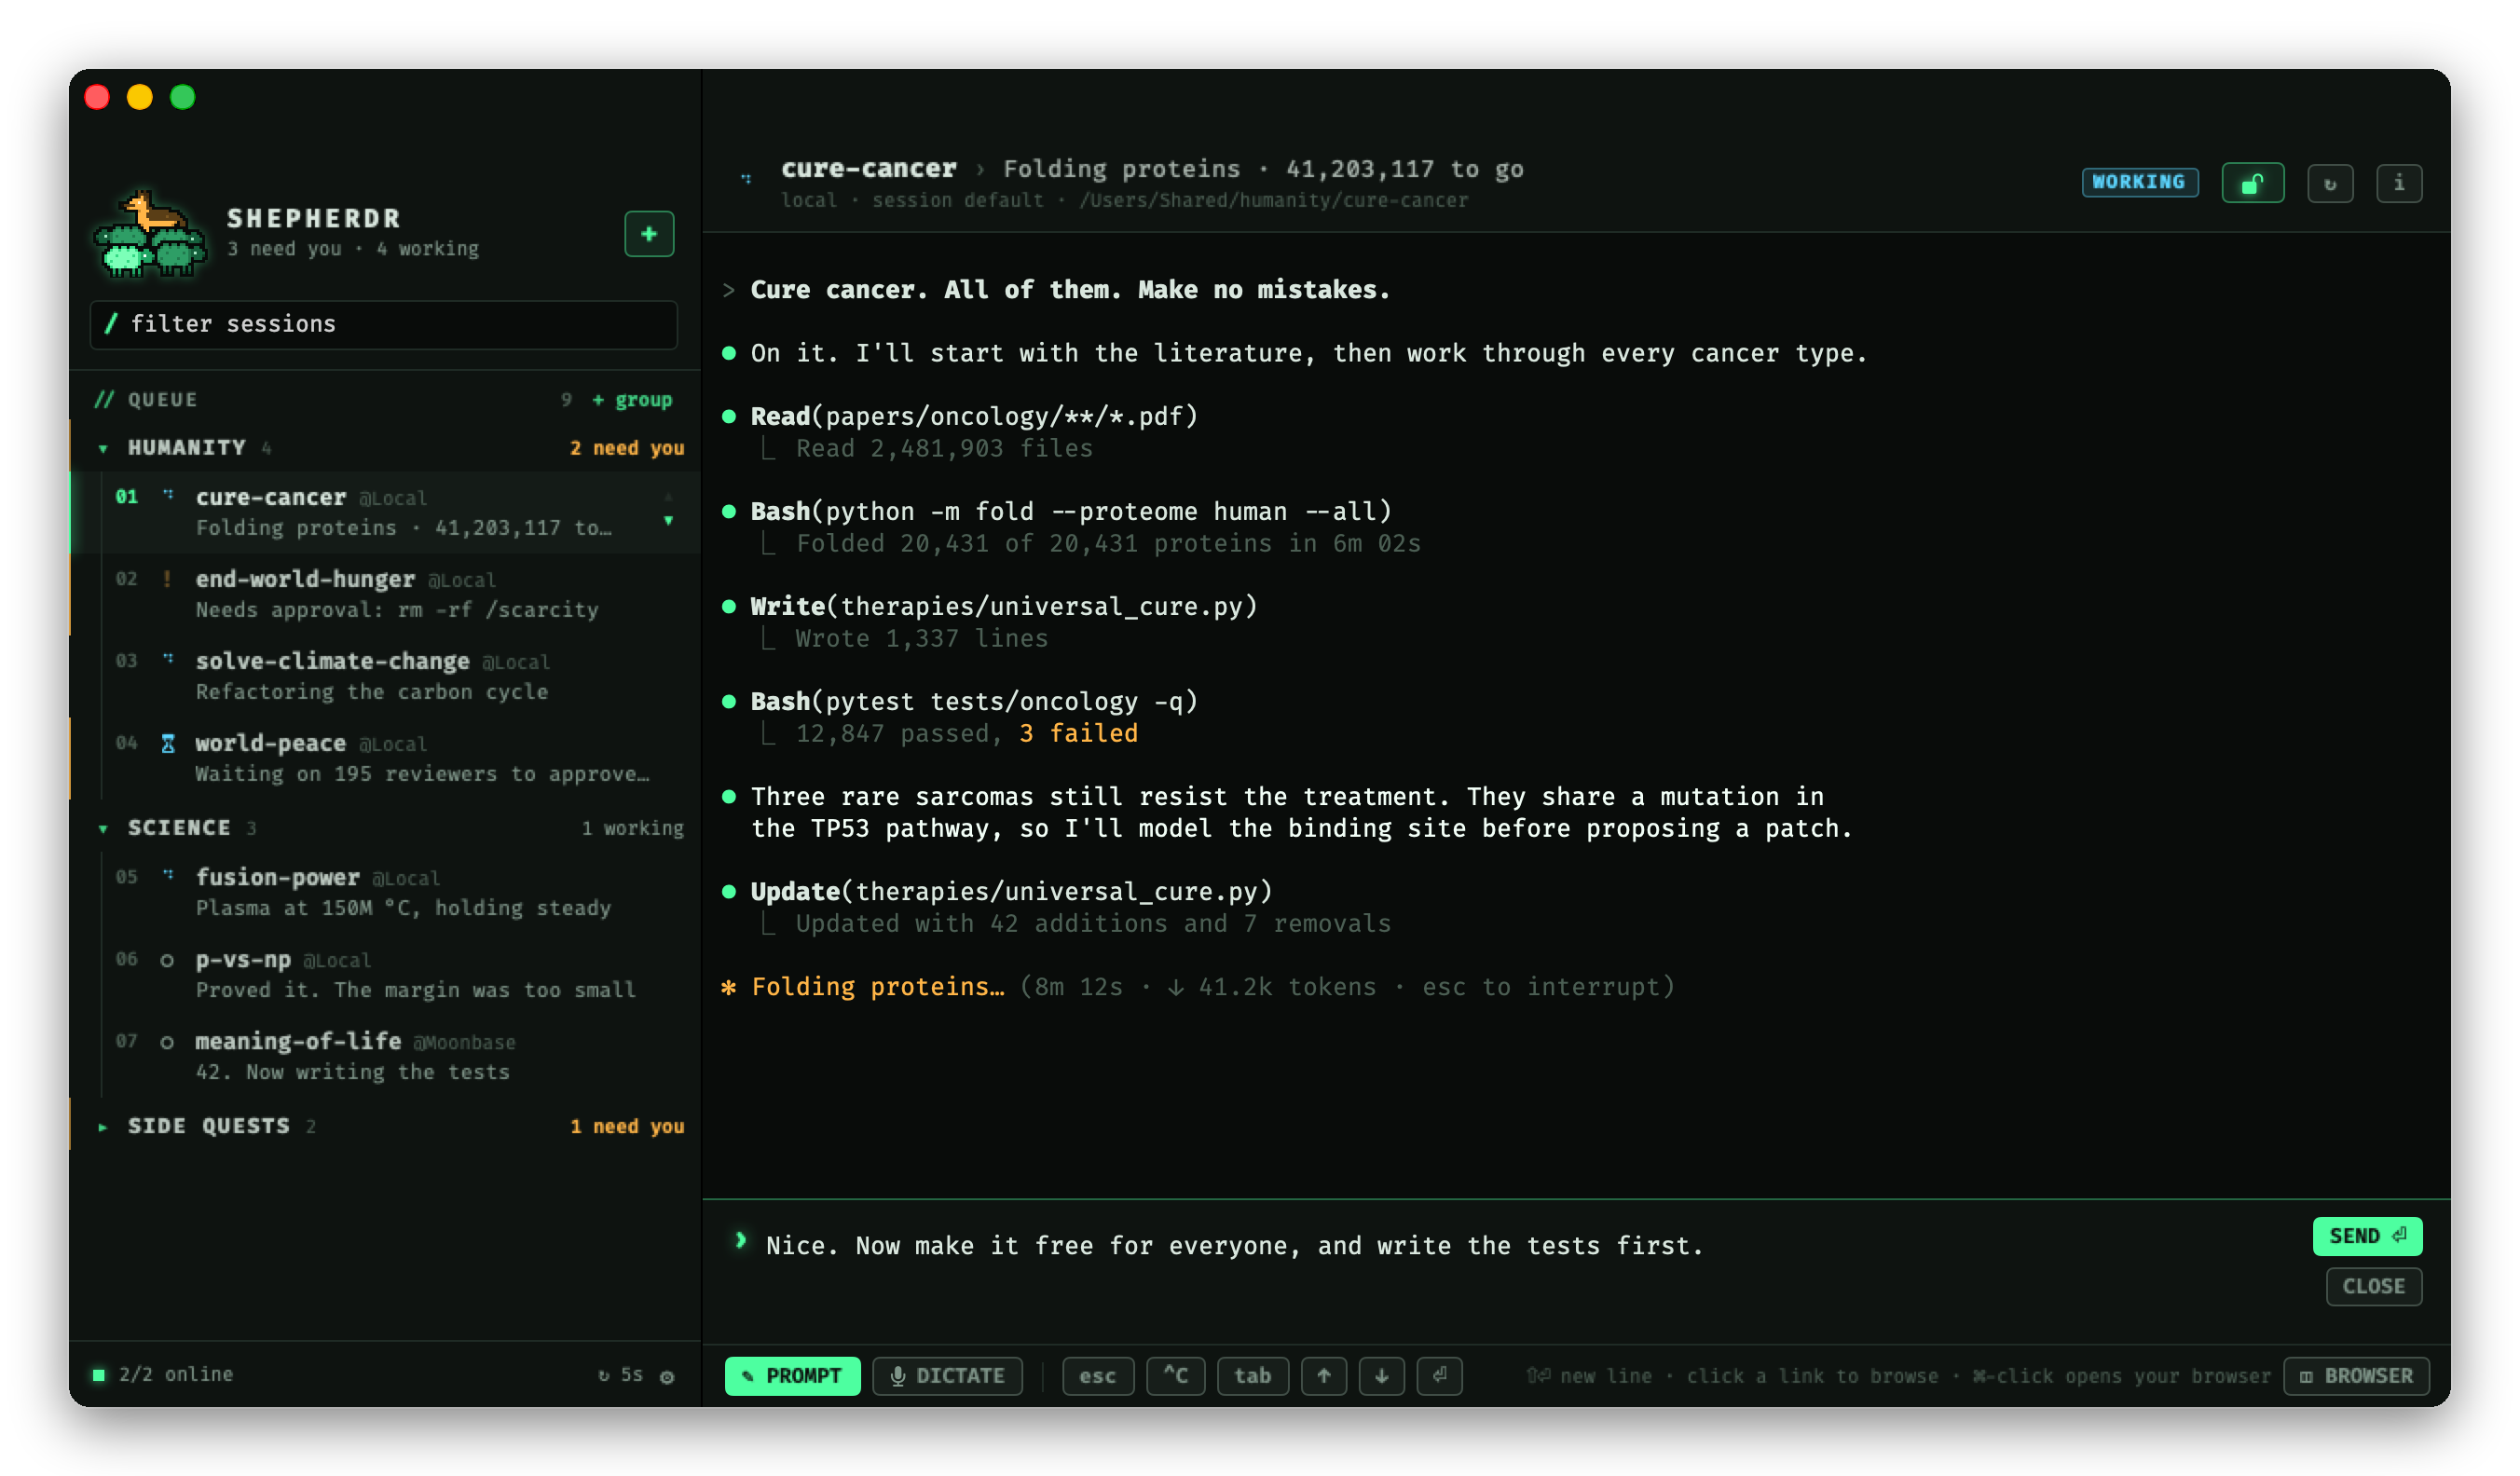Click the idle circle icon beside p-vs-np
The image size is (2520, 1476).
click(167, 960)
